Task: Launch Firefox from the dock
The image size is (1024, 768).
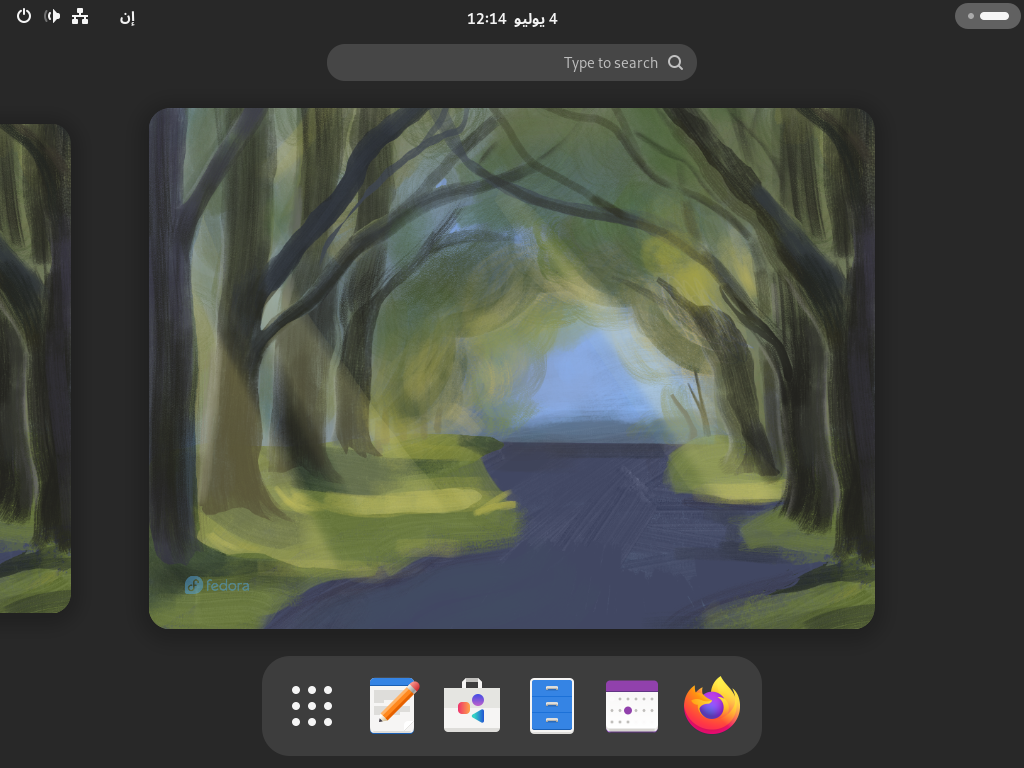Action: point(712,706)
